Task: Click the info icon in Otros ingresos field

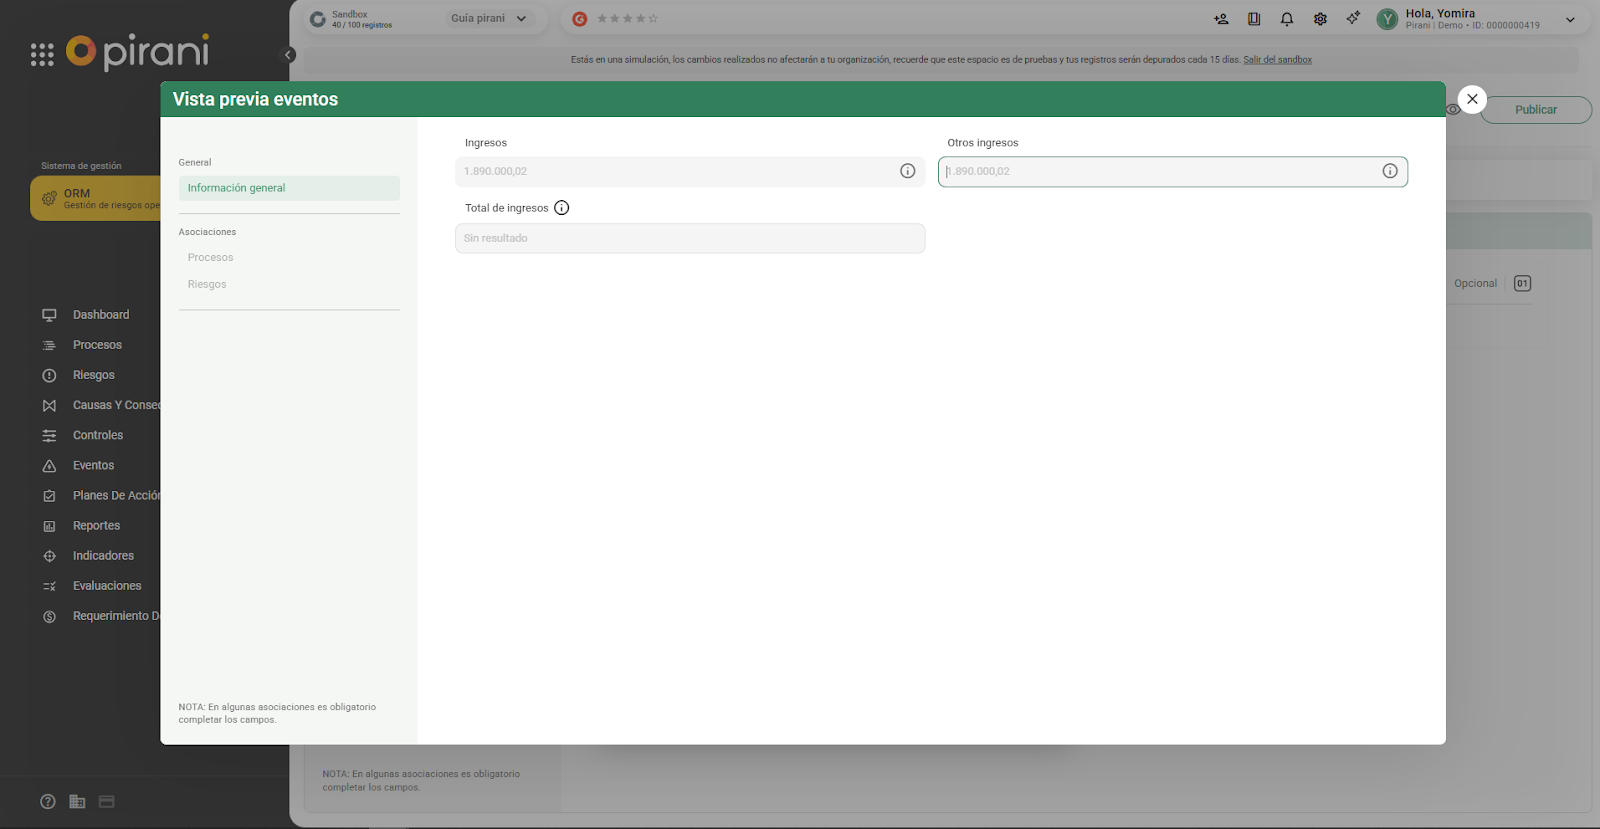Action: 1389,171
